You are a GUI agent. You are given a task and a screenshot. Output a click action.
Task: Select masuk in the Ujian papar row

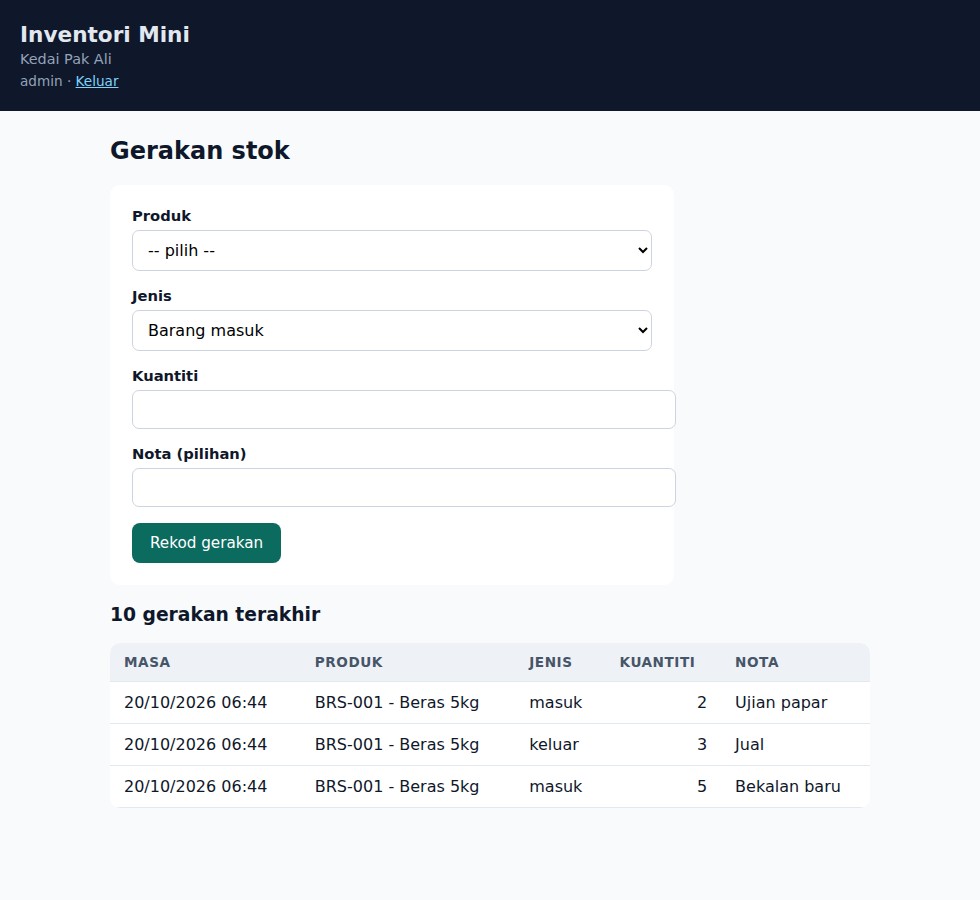[556, 702]
